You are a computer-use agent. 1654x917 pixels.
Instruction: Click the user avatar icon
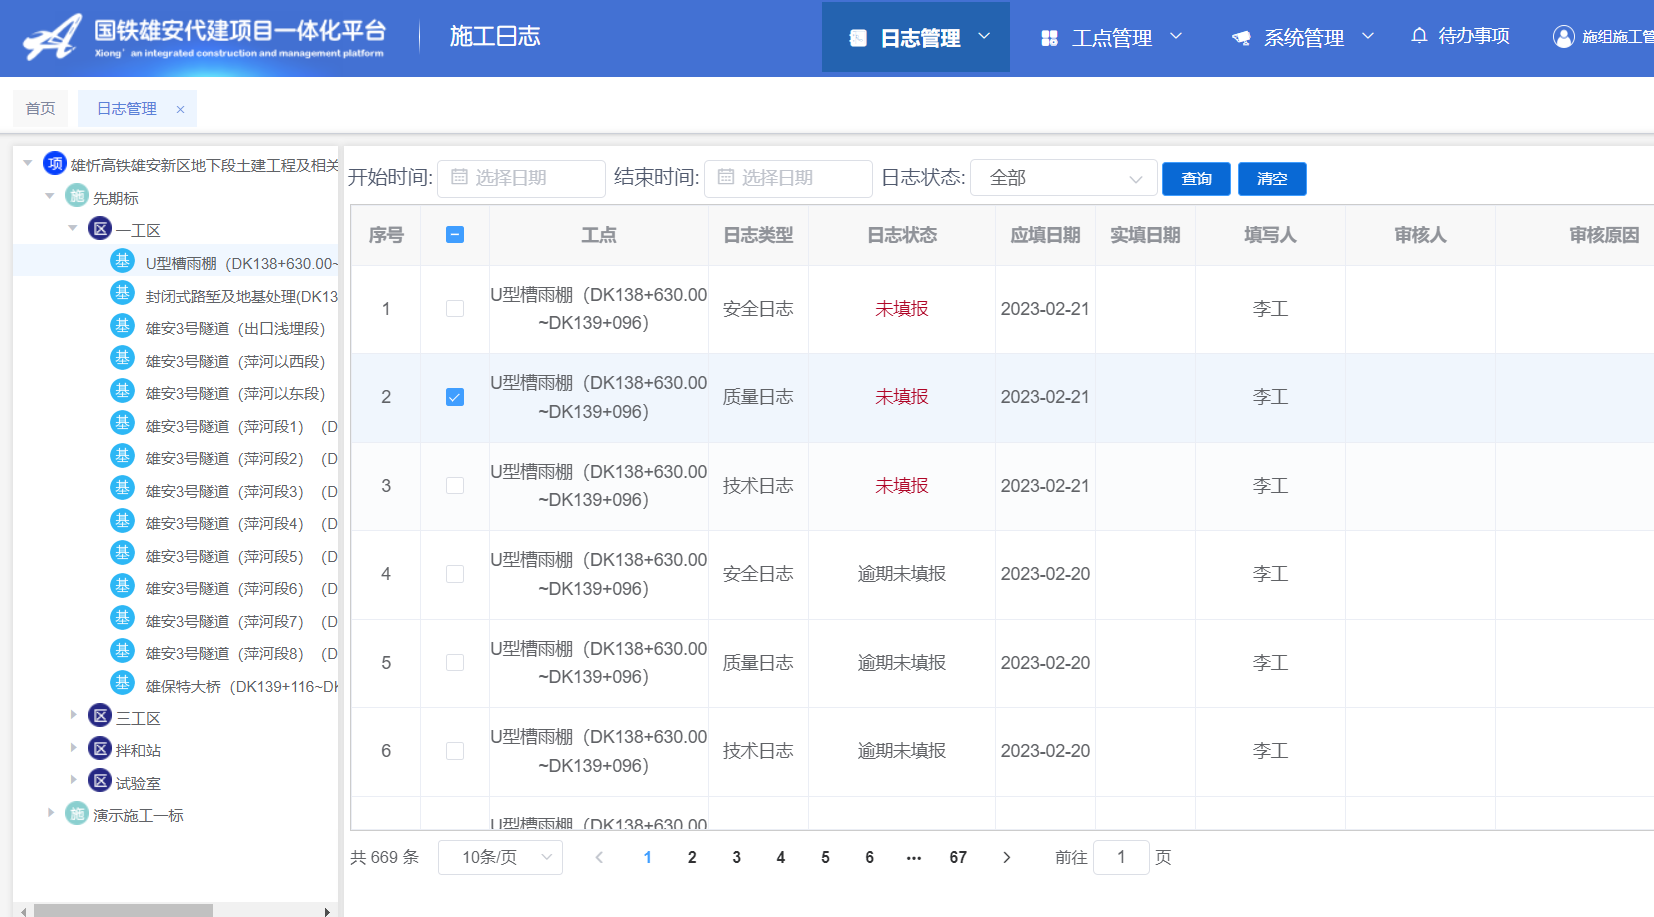(x=1564, y=37)
